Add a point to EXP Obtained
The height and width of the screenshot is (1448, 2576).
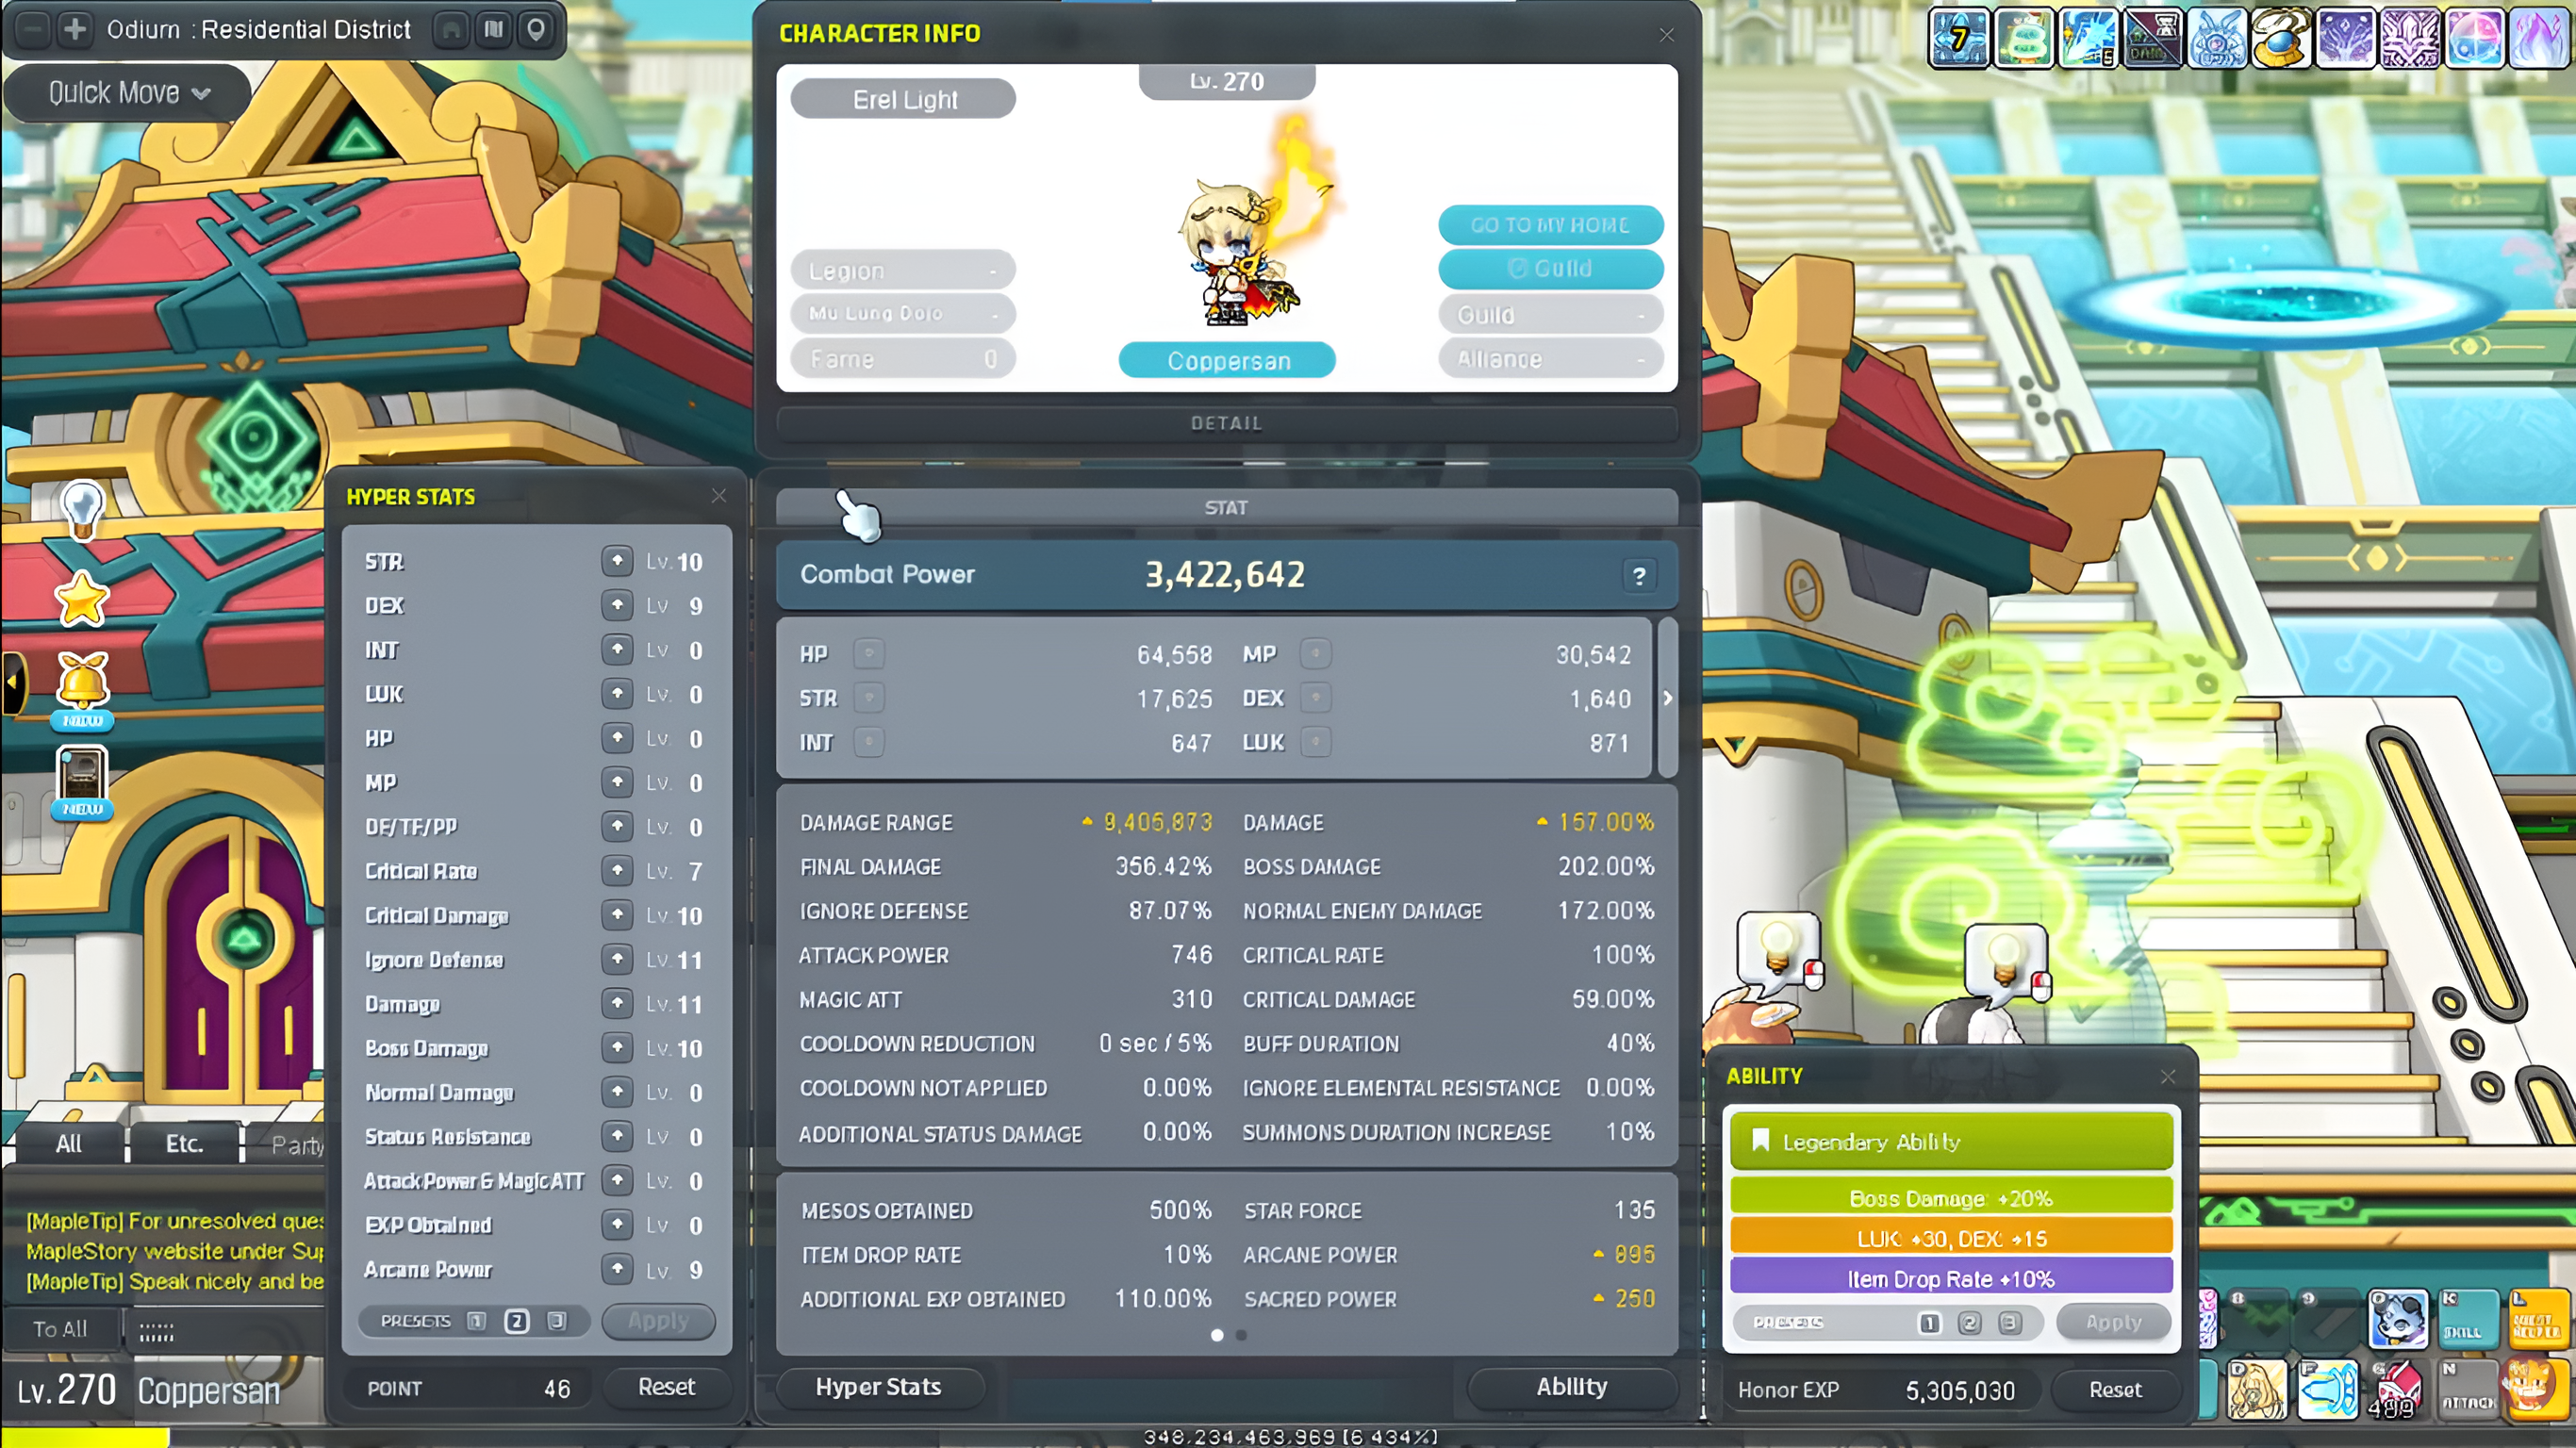[617, 1224]
